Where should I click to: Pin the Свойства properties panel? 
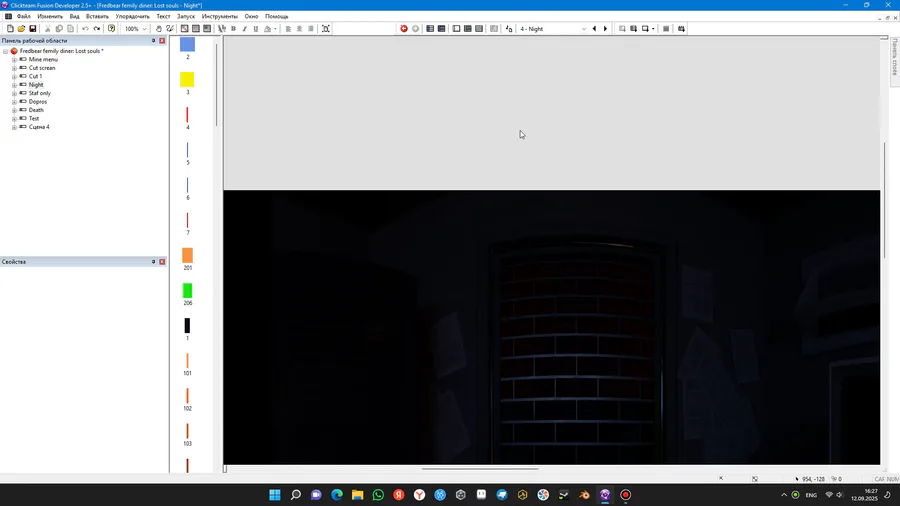(x=153, y=262)
